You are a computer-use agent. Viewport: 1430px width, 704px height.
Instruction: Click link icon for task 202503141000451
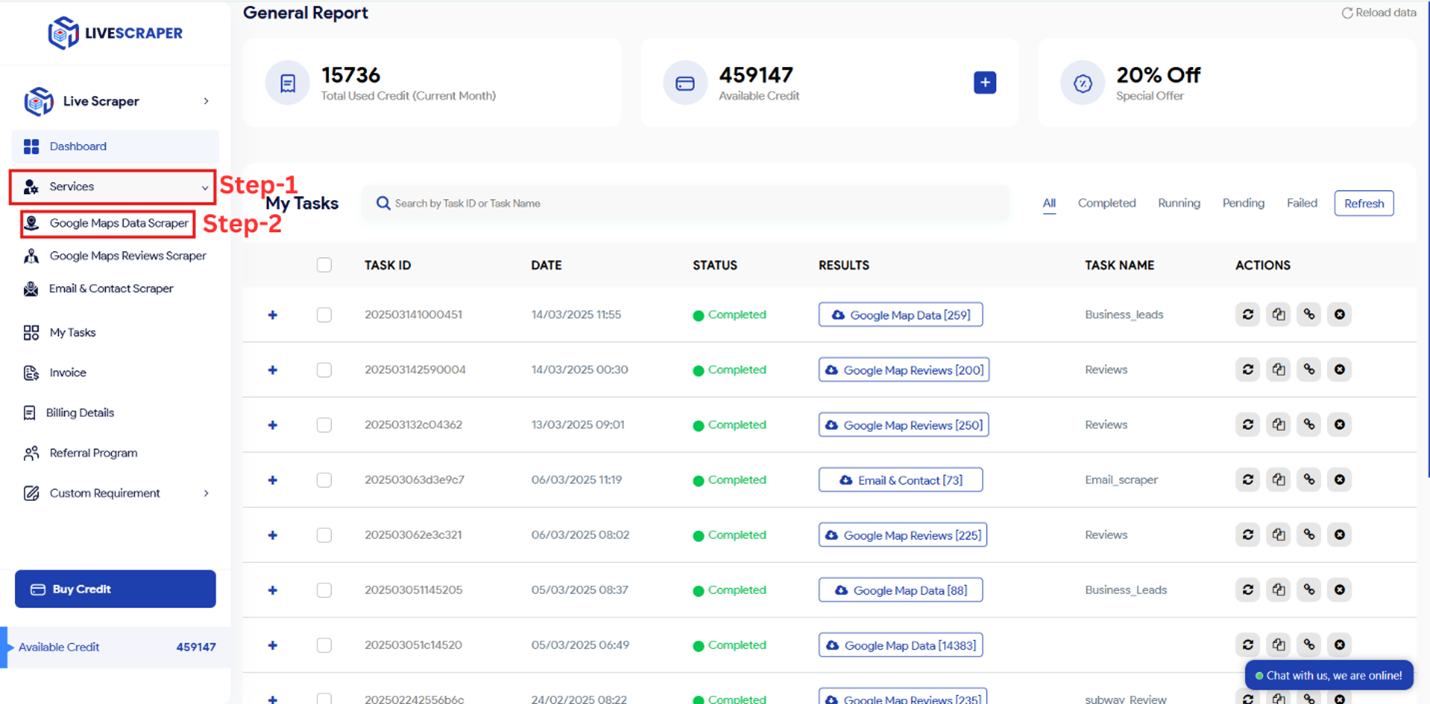click(1309, 314)
